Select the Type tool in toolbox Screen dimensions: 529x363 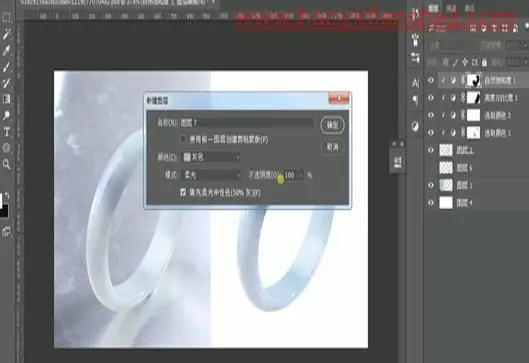(x=6, y=132)
